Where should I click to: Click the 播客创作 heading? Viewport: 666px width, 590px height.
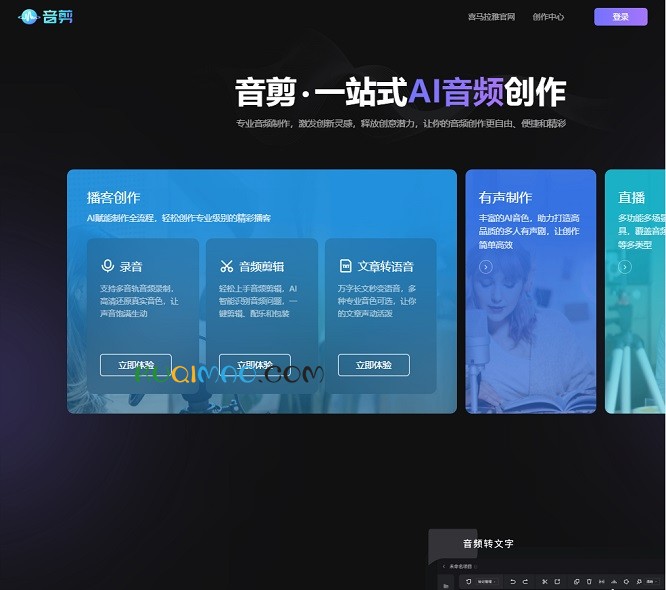(113, 198)
